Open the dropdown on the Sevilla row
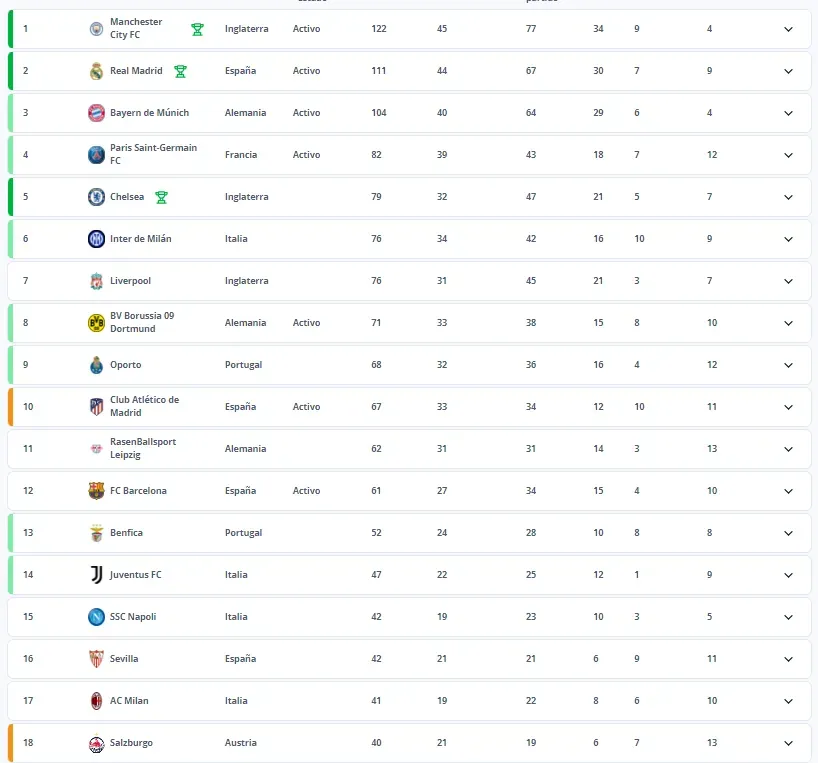818x763 pixels. (788, 658)
